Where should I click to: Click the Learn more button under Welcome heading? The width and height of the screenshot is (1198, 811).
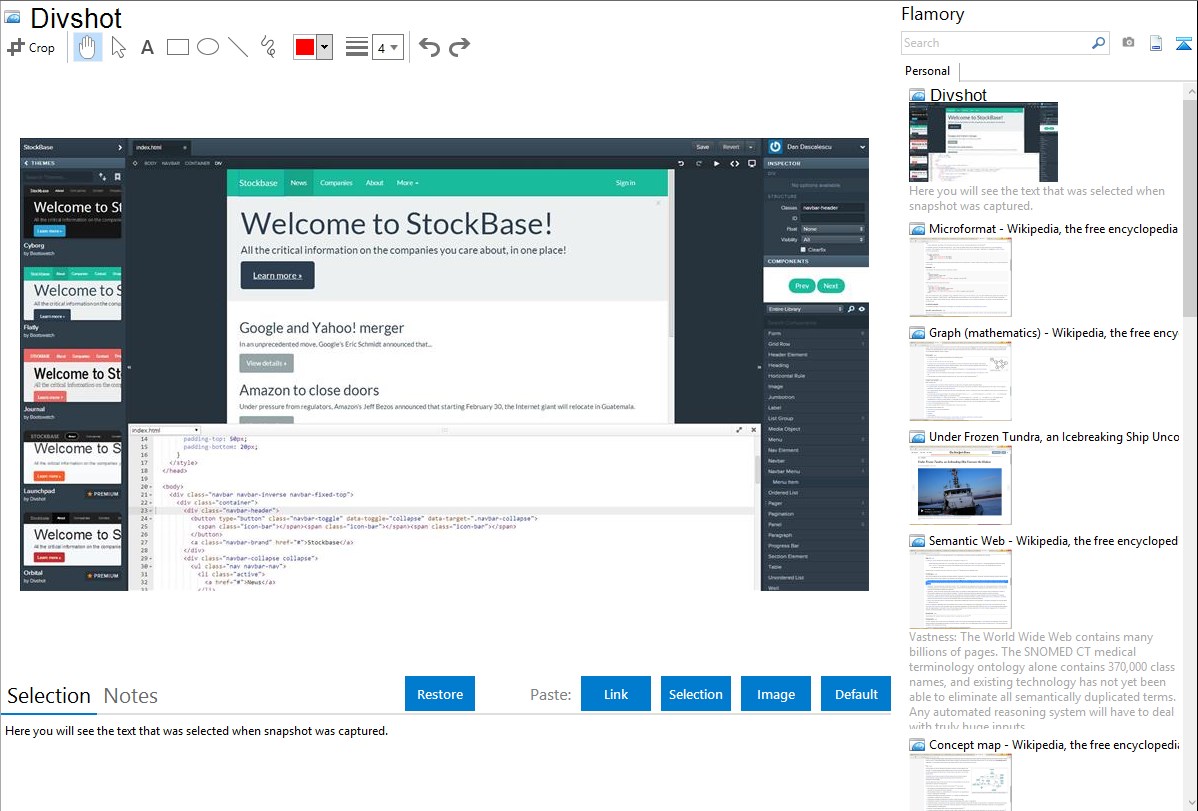[277, 275]
